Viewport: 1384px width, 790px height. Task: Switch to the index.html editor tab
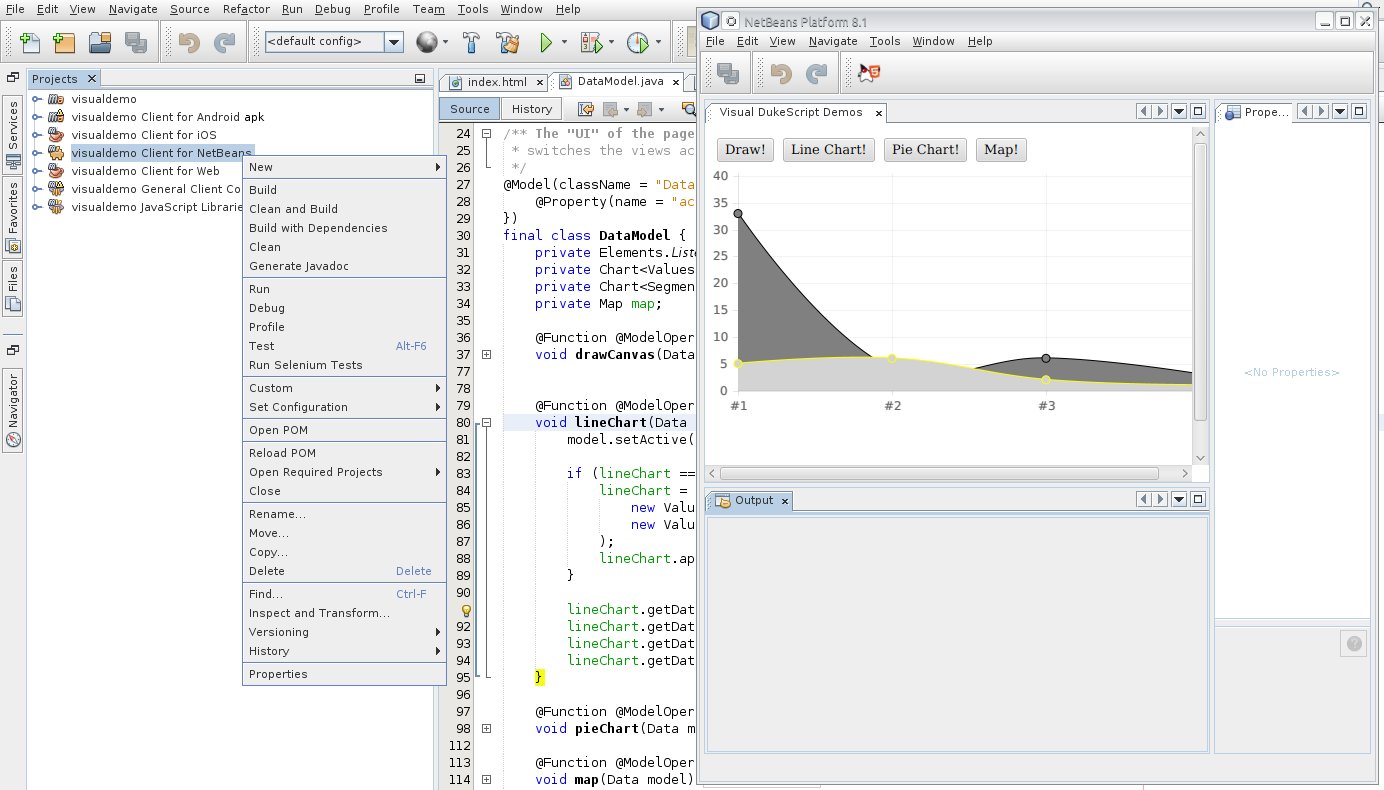pos(496,82)
